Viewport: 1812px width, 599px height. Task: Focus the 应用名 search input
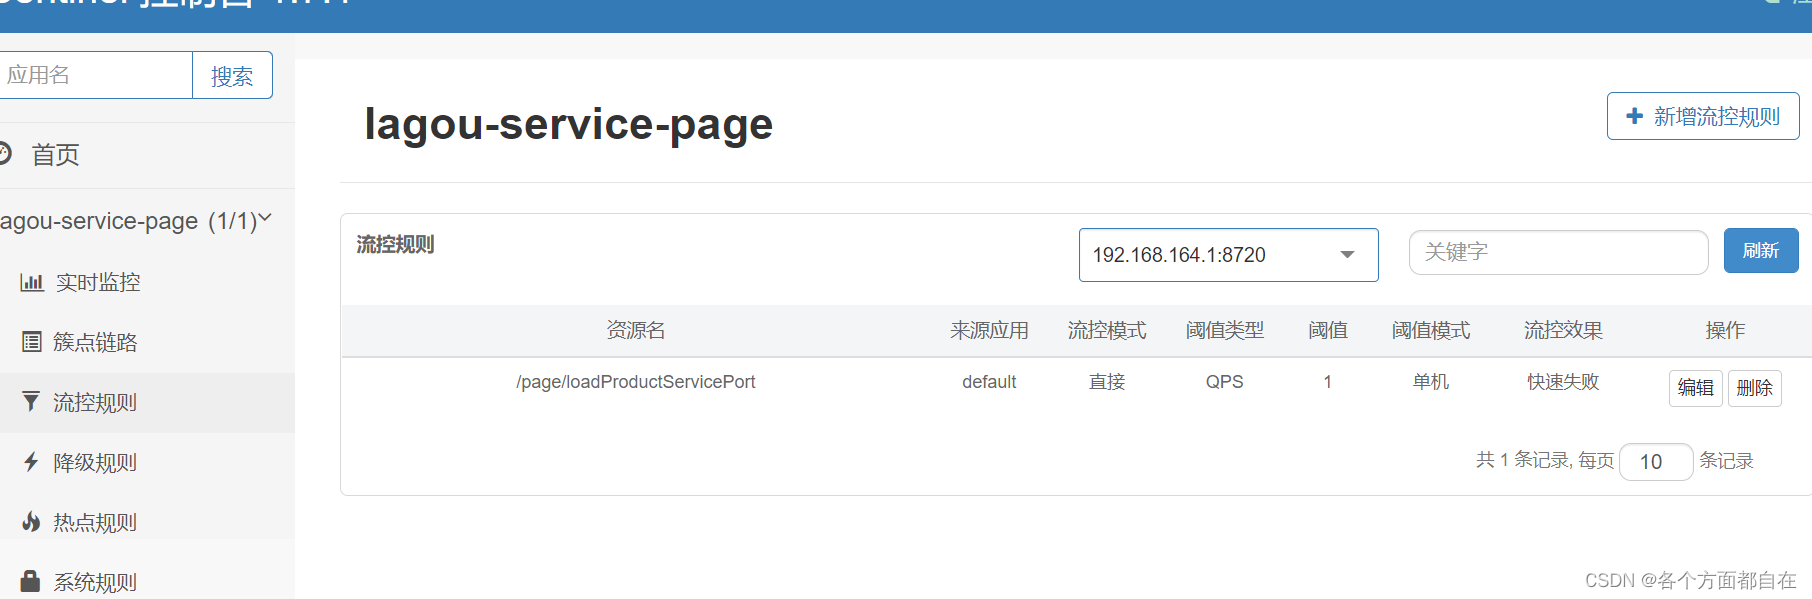pyautogui.click(x=96, y=76)
